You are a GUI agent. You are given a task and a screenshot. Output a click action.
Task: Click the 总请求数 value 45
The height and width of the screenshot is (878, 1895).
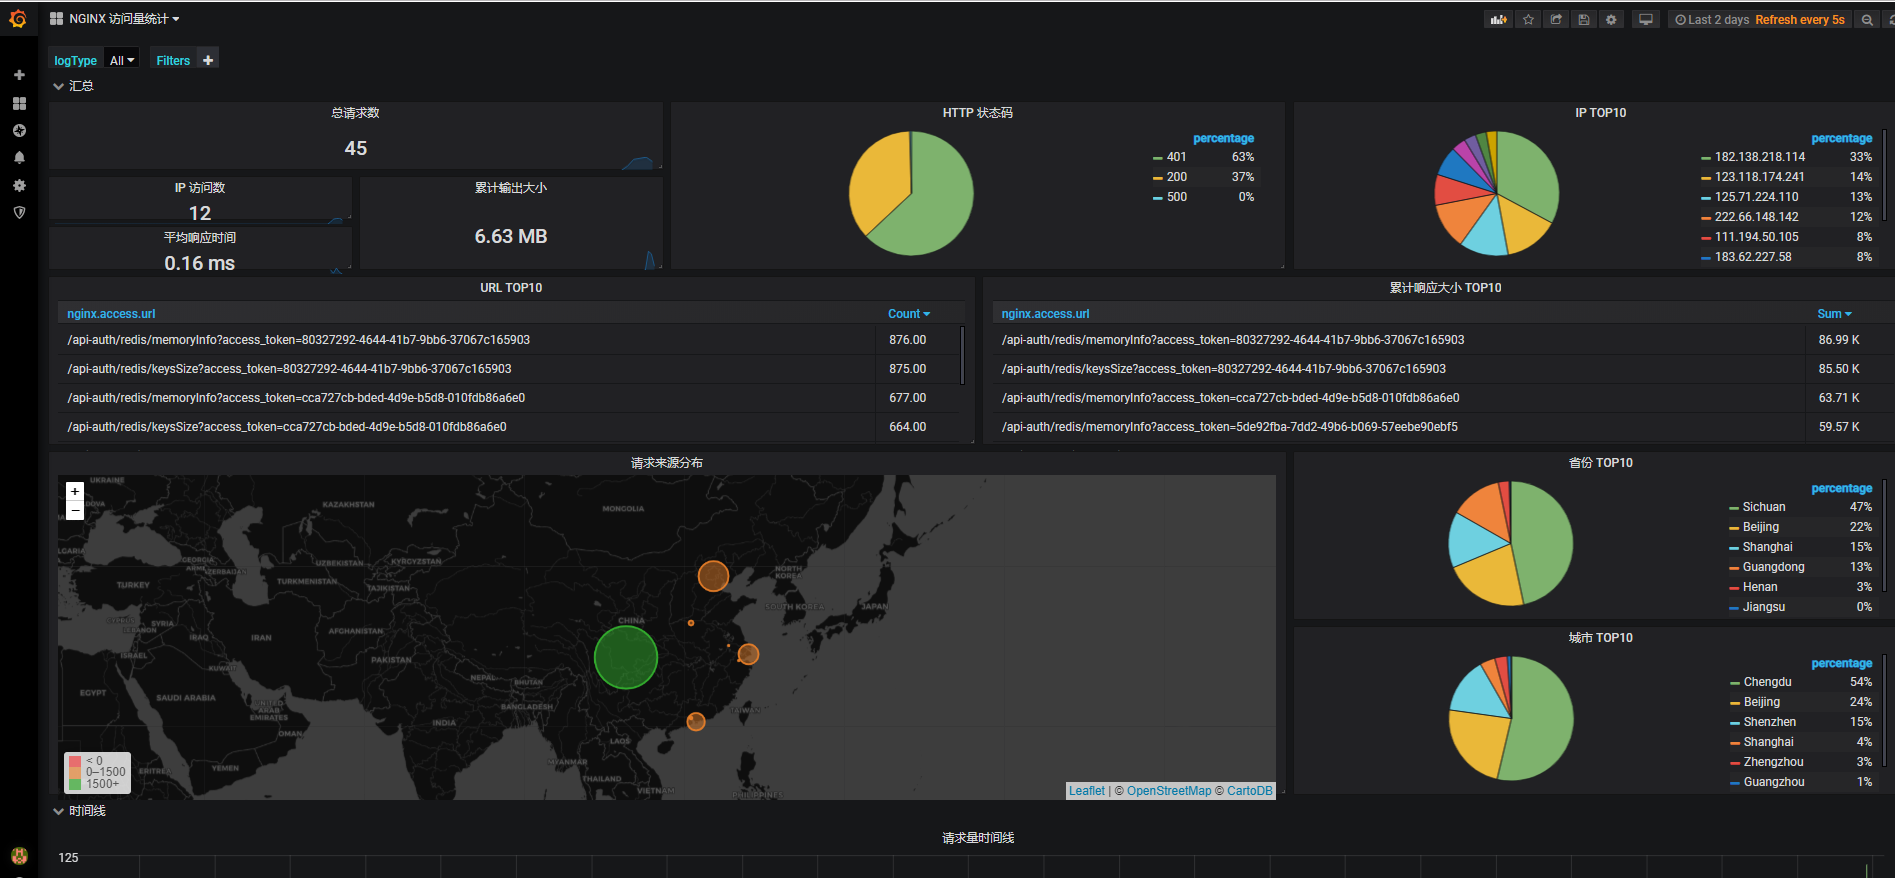(x=356, y=148)
